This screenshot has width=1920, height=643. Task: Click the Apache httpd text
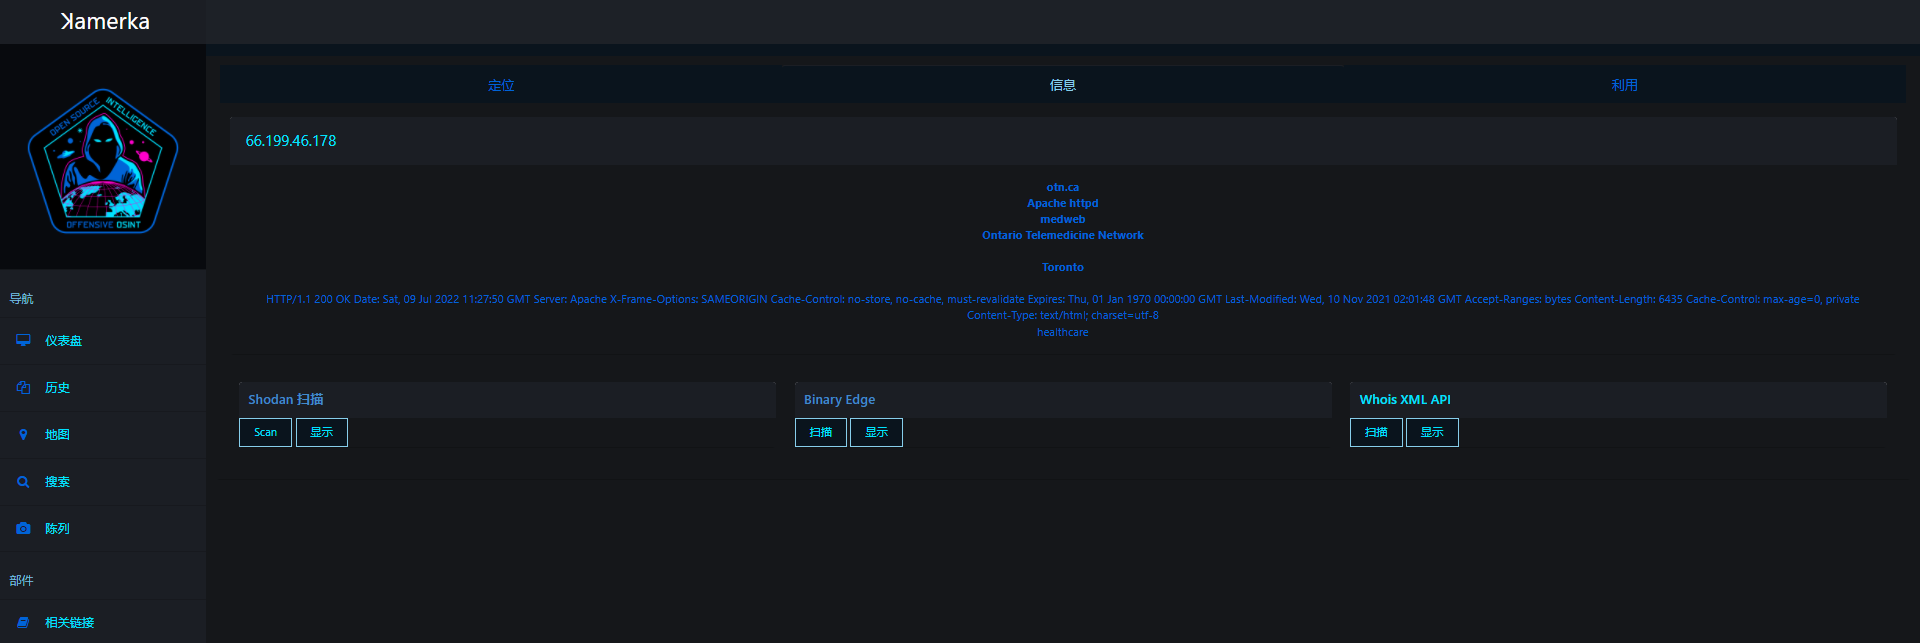click(x=1063, y=203)
